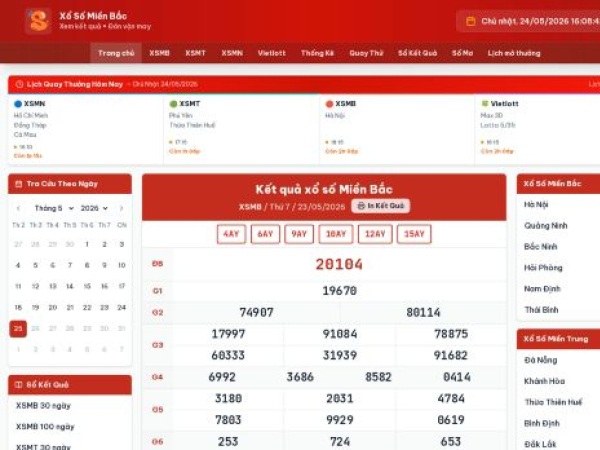The width and height of the screenshot is (600, 450).
Task: Select day 23 in the calendar
Action: click(104, 307)
